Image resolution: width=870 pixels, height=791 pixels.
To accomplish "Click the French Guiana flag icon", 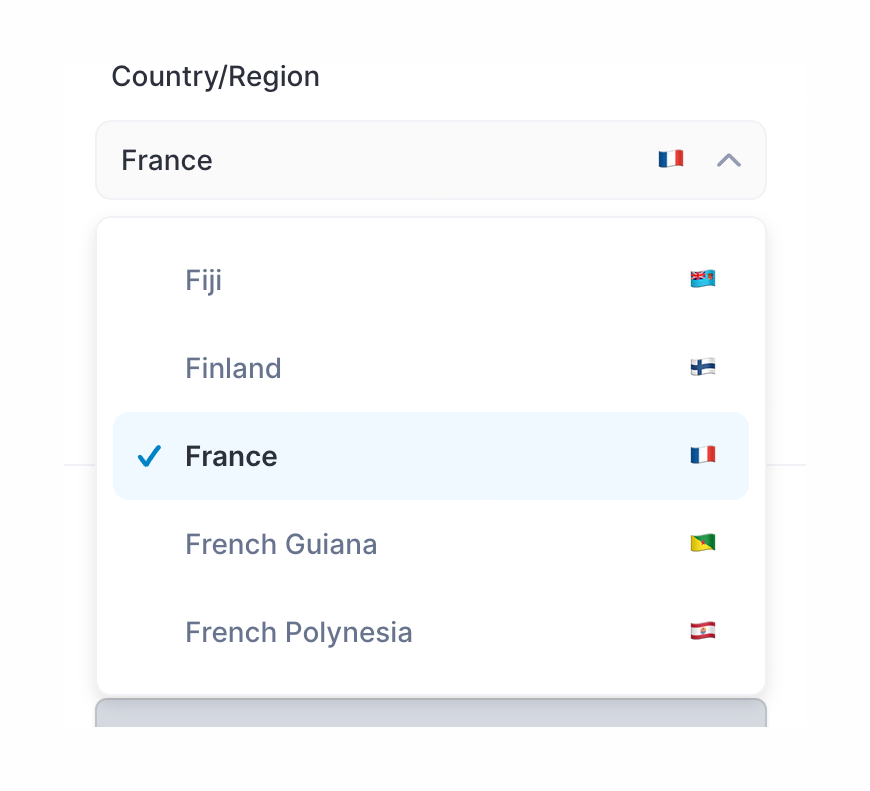I will coord(702,542).
